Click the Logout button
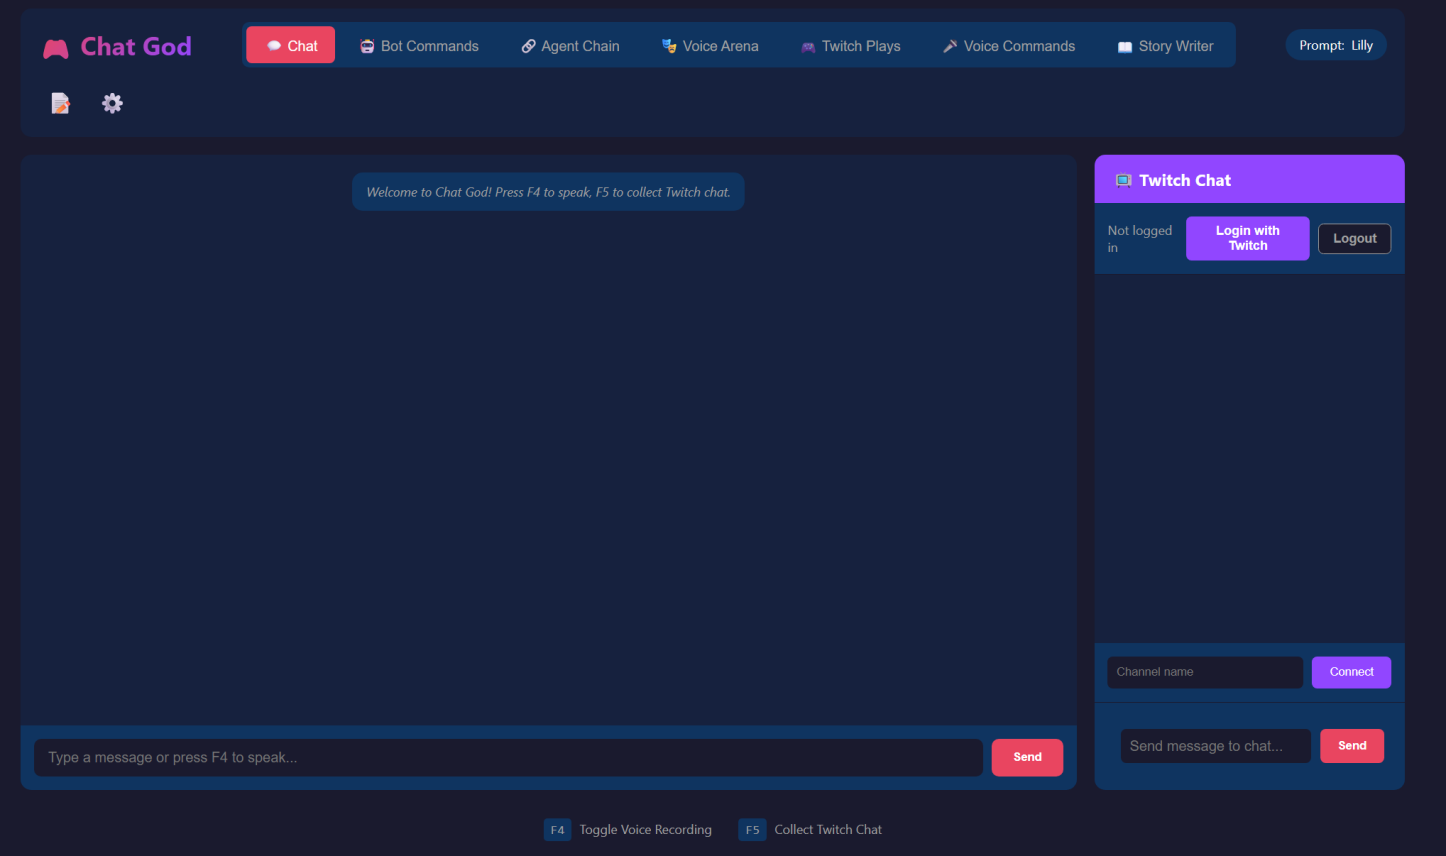This screenshot has width=1446, height=856. (1354, 239)
